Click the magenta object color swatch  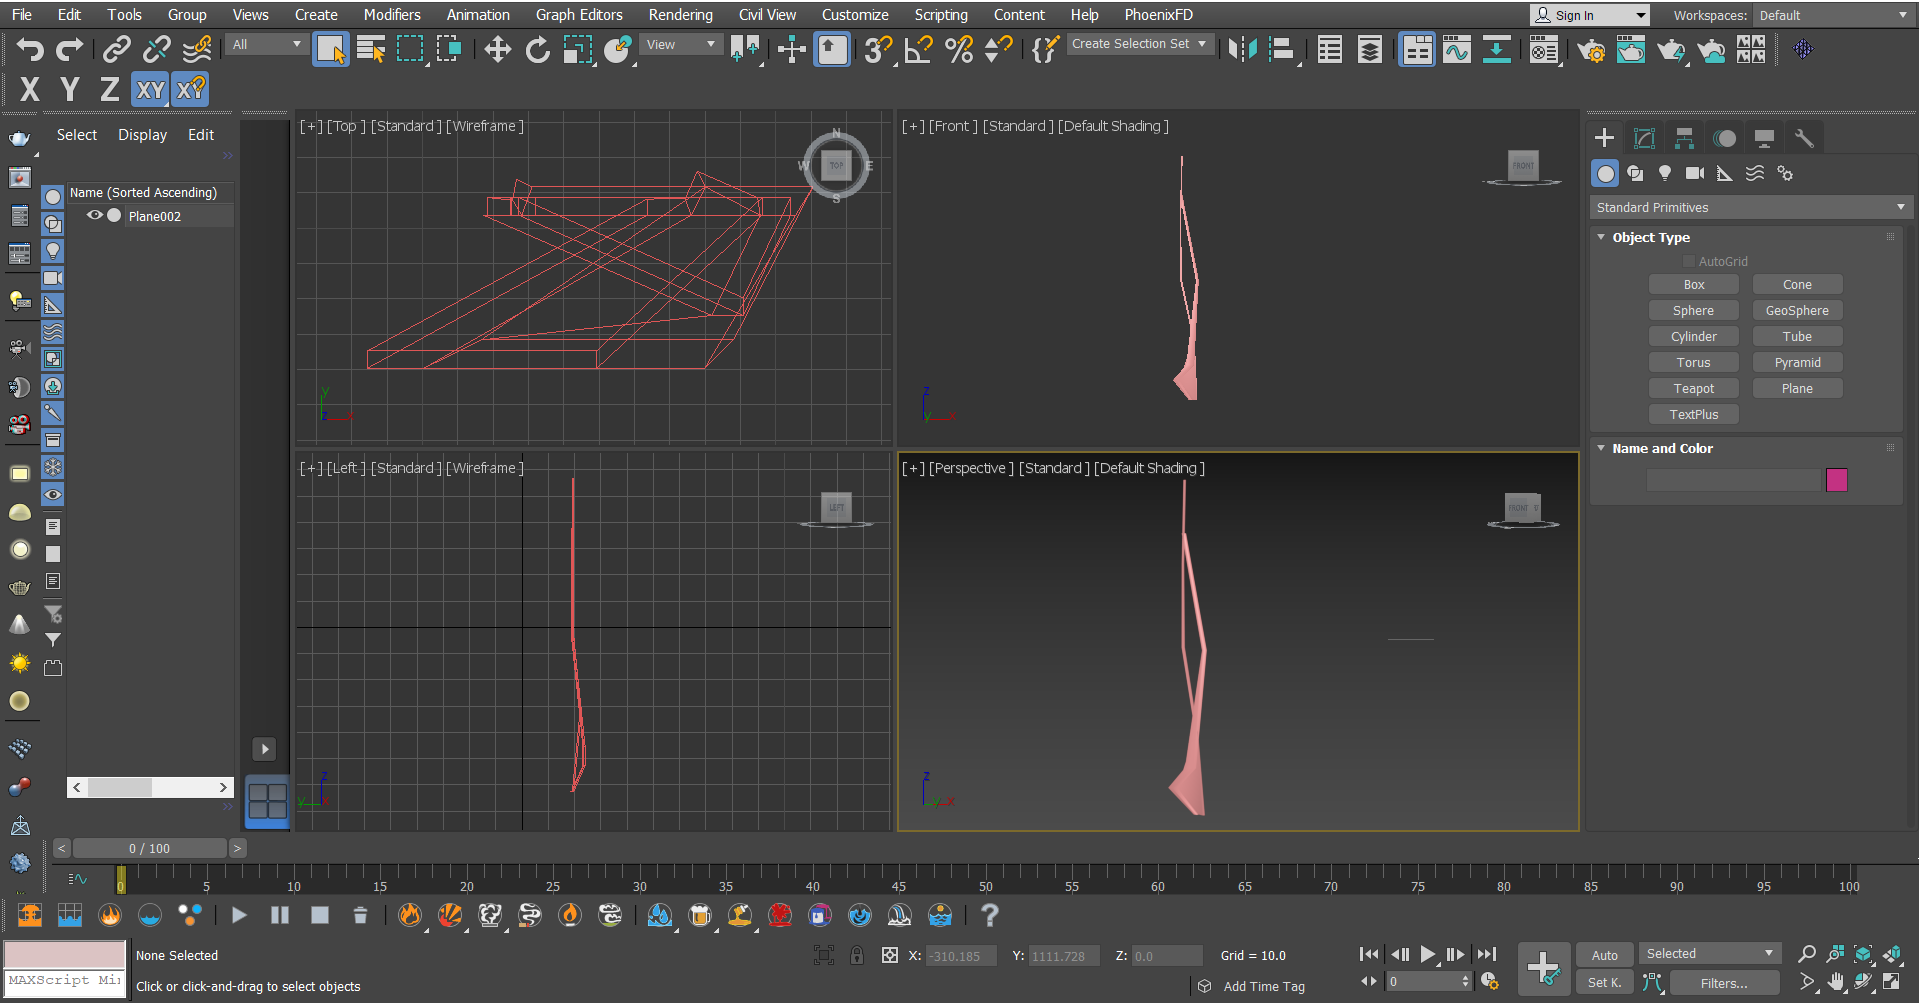tap(1837, 480)
